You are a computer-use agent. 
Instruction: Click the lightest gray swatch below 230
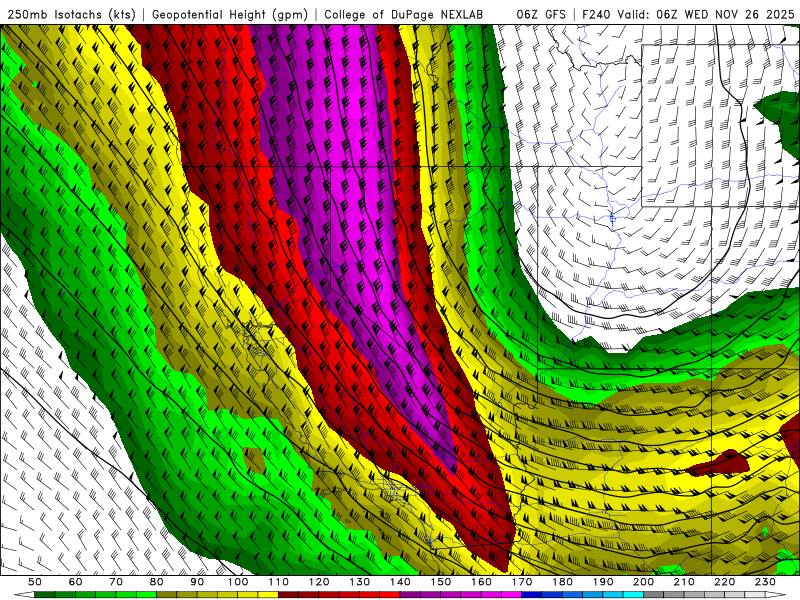coord(755,595)
